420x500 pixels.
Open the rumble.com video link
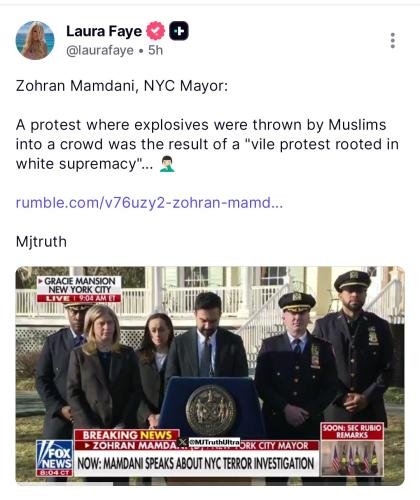coord(149,202)
